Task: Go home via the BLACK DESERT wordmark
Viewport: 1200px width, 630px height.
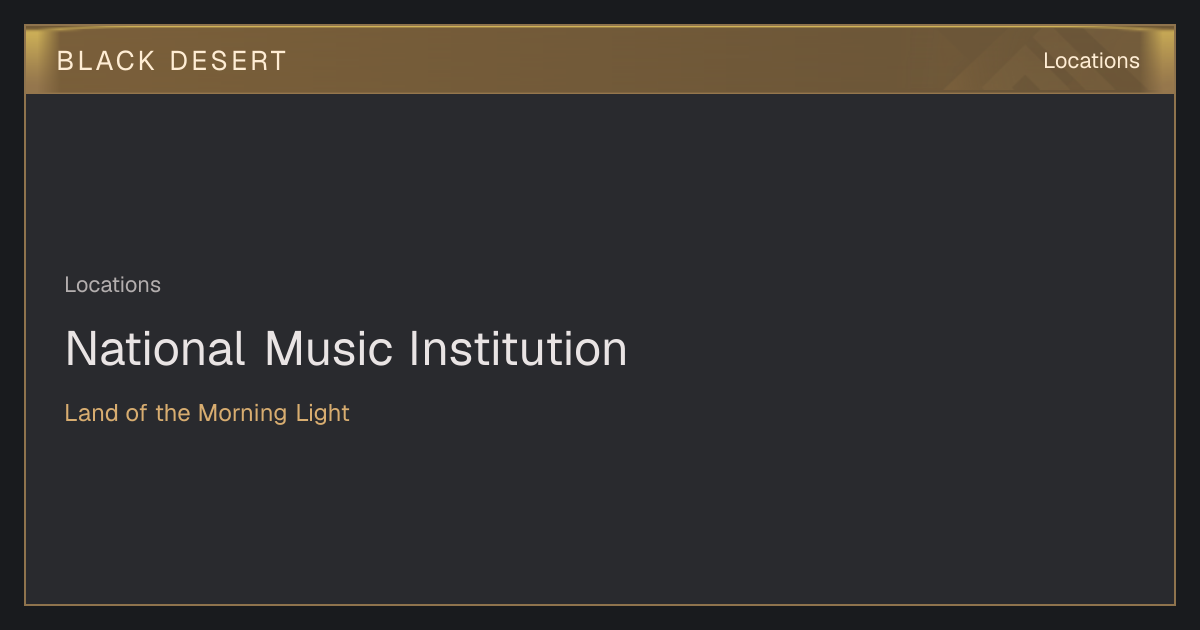Action: click(x=171, y=61)
